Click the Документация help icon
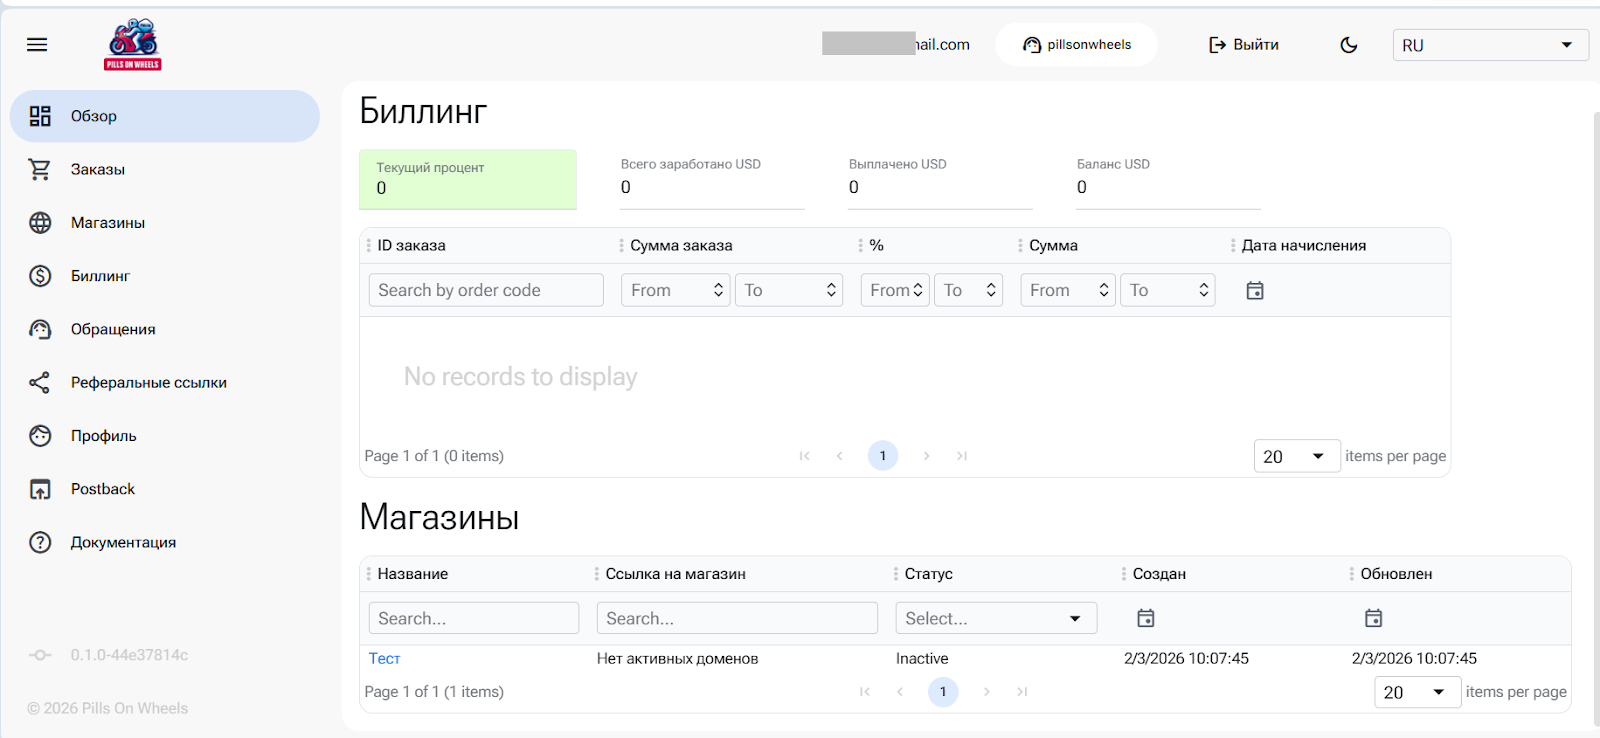 (x=40, y=543)
